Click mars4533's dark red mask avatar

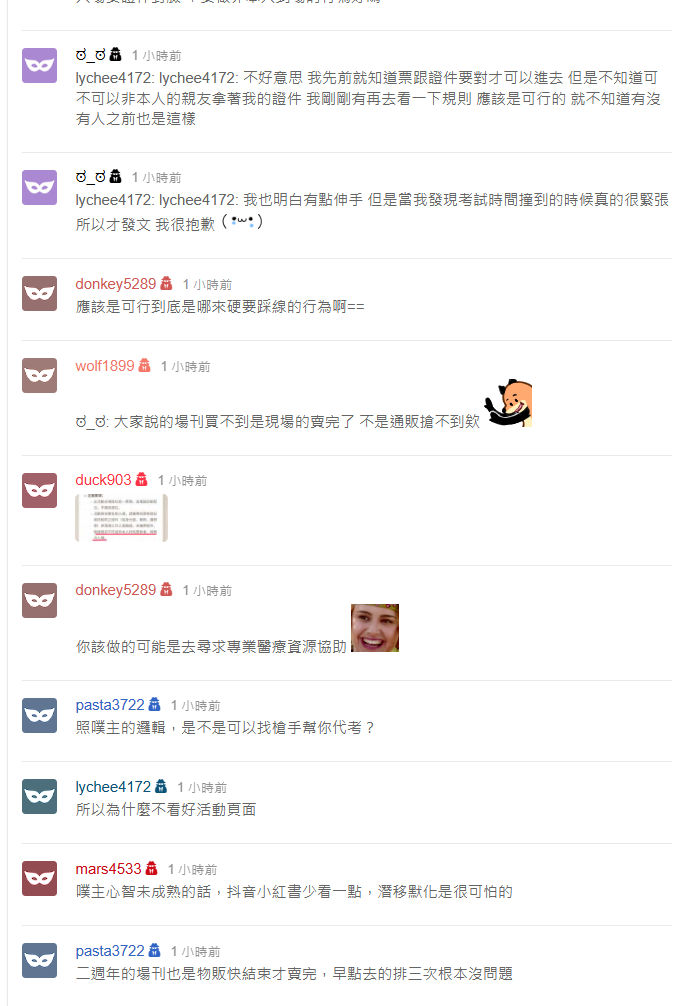(39, 878)
